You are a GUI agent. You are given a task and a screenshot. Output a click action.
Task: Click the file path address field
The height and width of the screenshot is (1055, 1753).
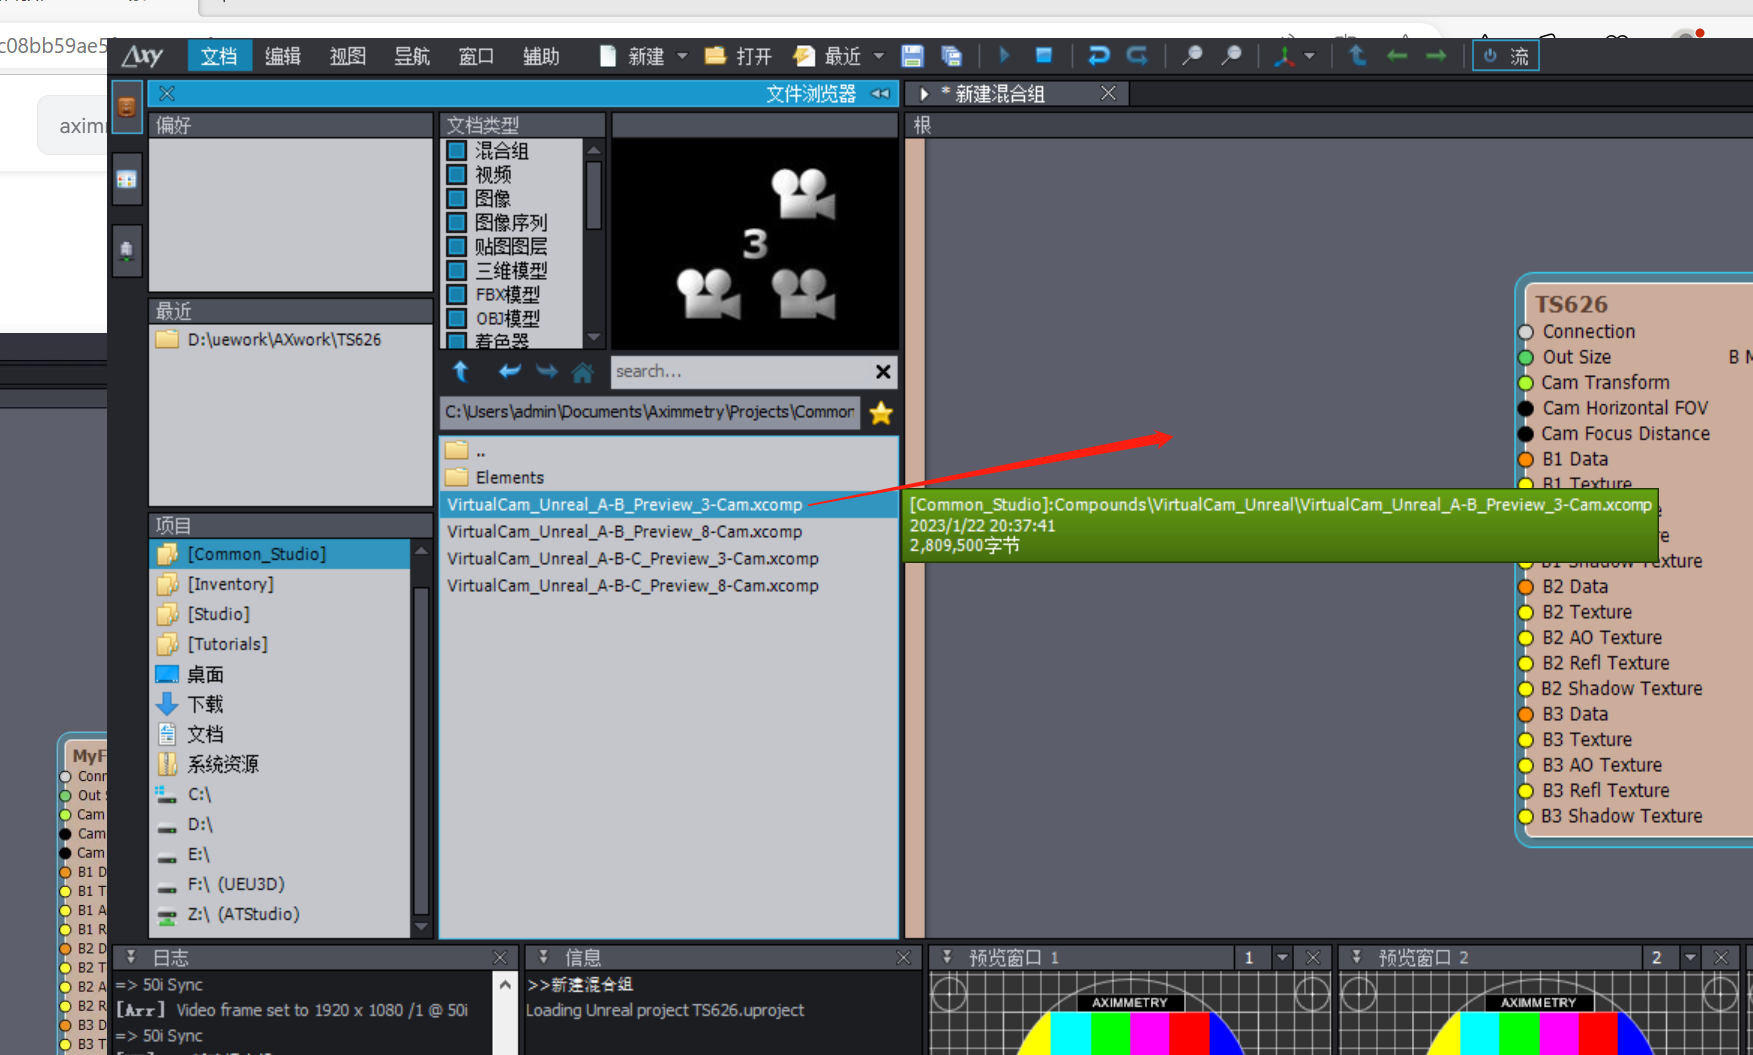click(650, 412)
